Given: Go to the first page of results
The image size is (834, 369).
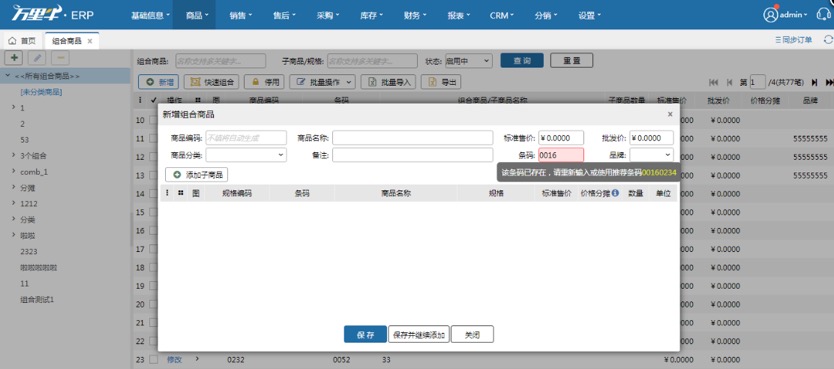Looking at the screenshot, I should pos(714,82).
